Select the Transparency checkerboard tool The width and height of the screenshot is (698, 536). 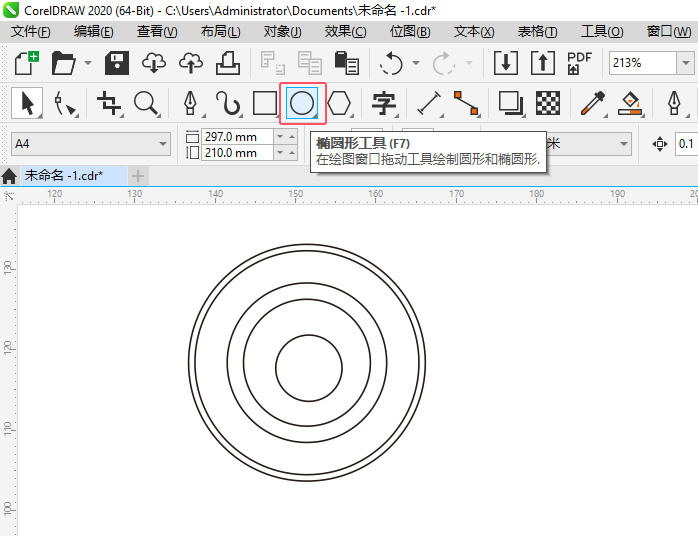coord(548,103)
